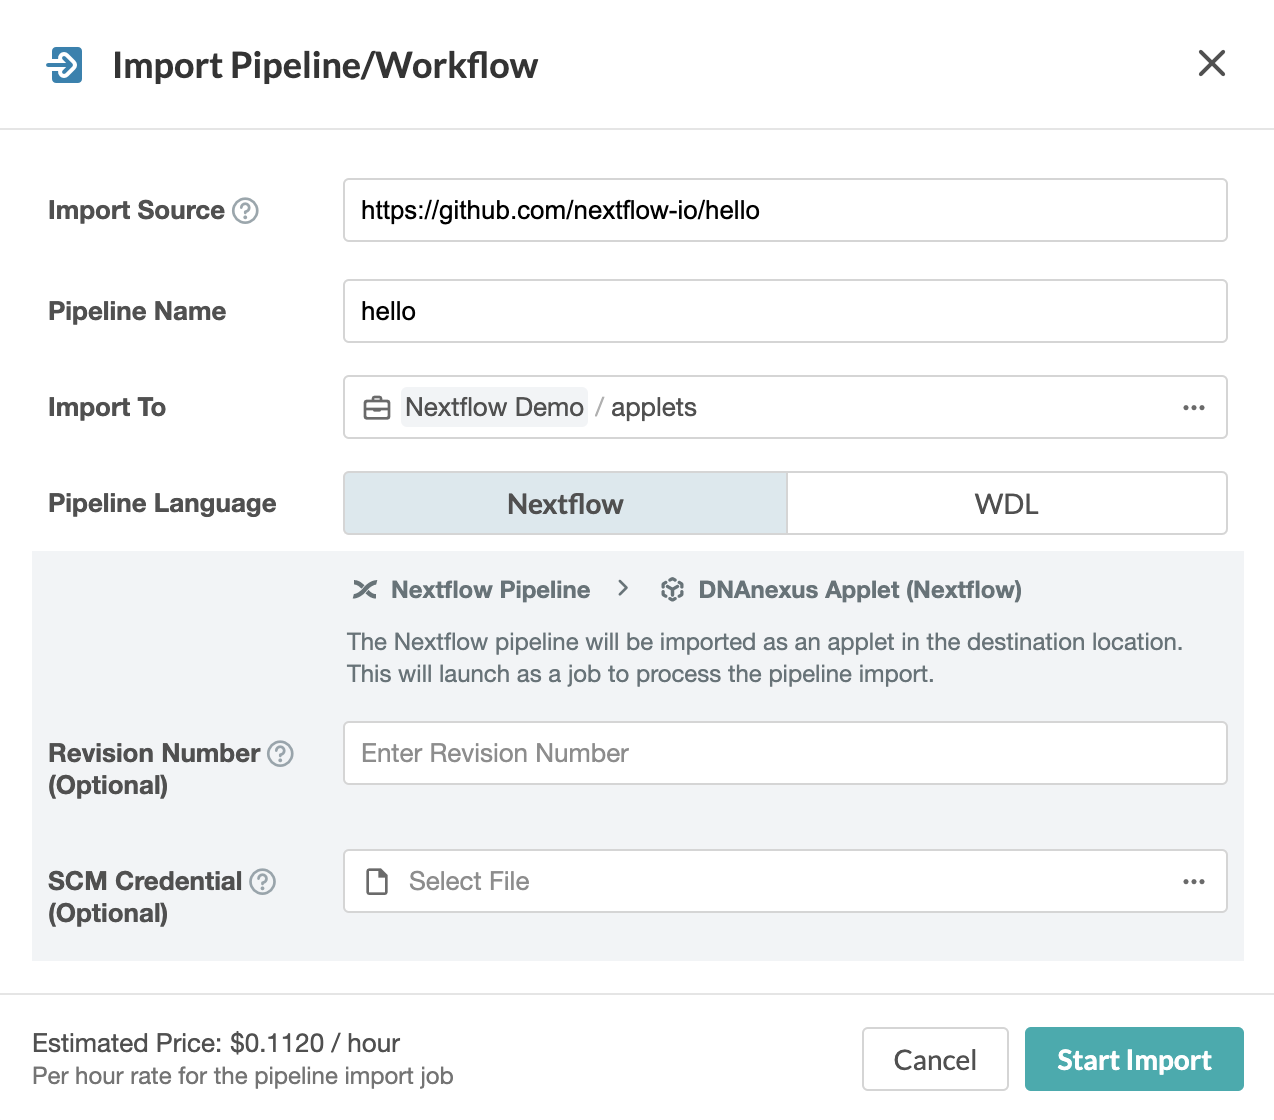
Task: Cancel the pipeline import
Action: point(935,1059)
